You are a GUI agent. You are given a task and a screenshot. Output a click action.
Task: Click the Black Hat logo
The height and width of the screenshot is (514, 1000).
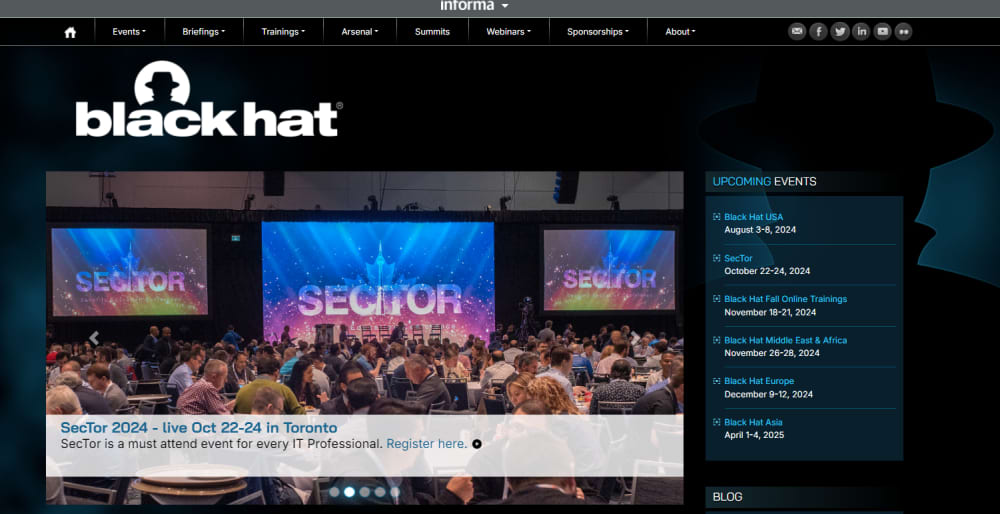(208, 99)
